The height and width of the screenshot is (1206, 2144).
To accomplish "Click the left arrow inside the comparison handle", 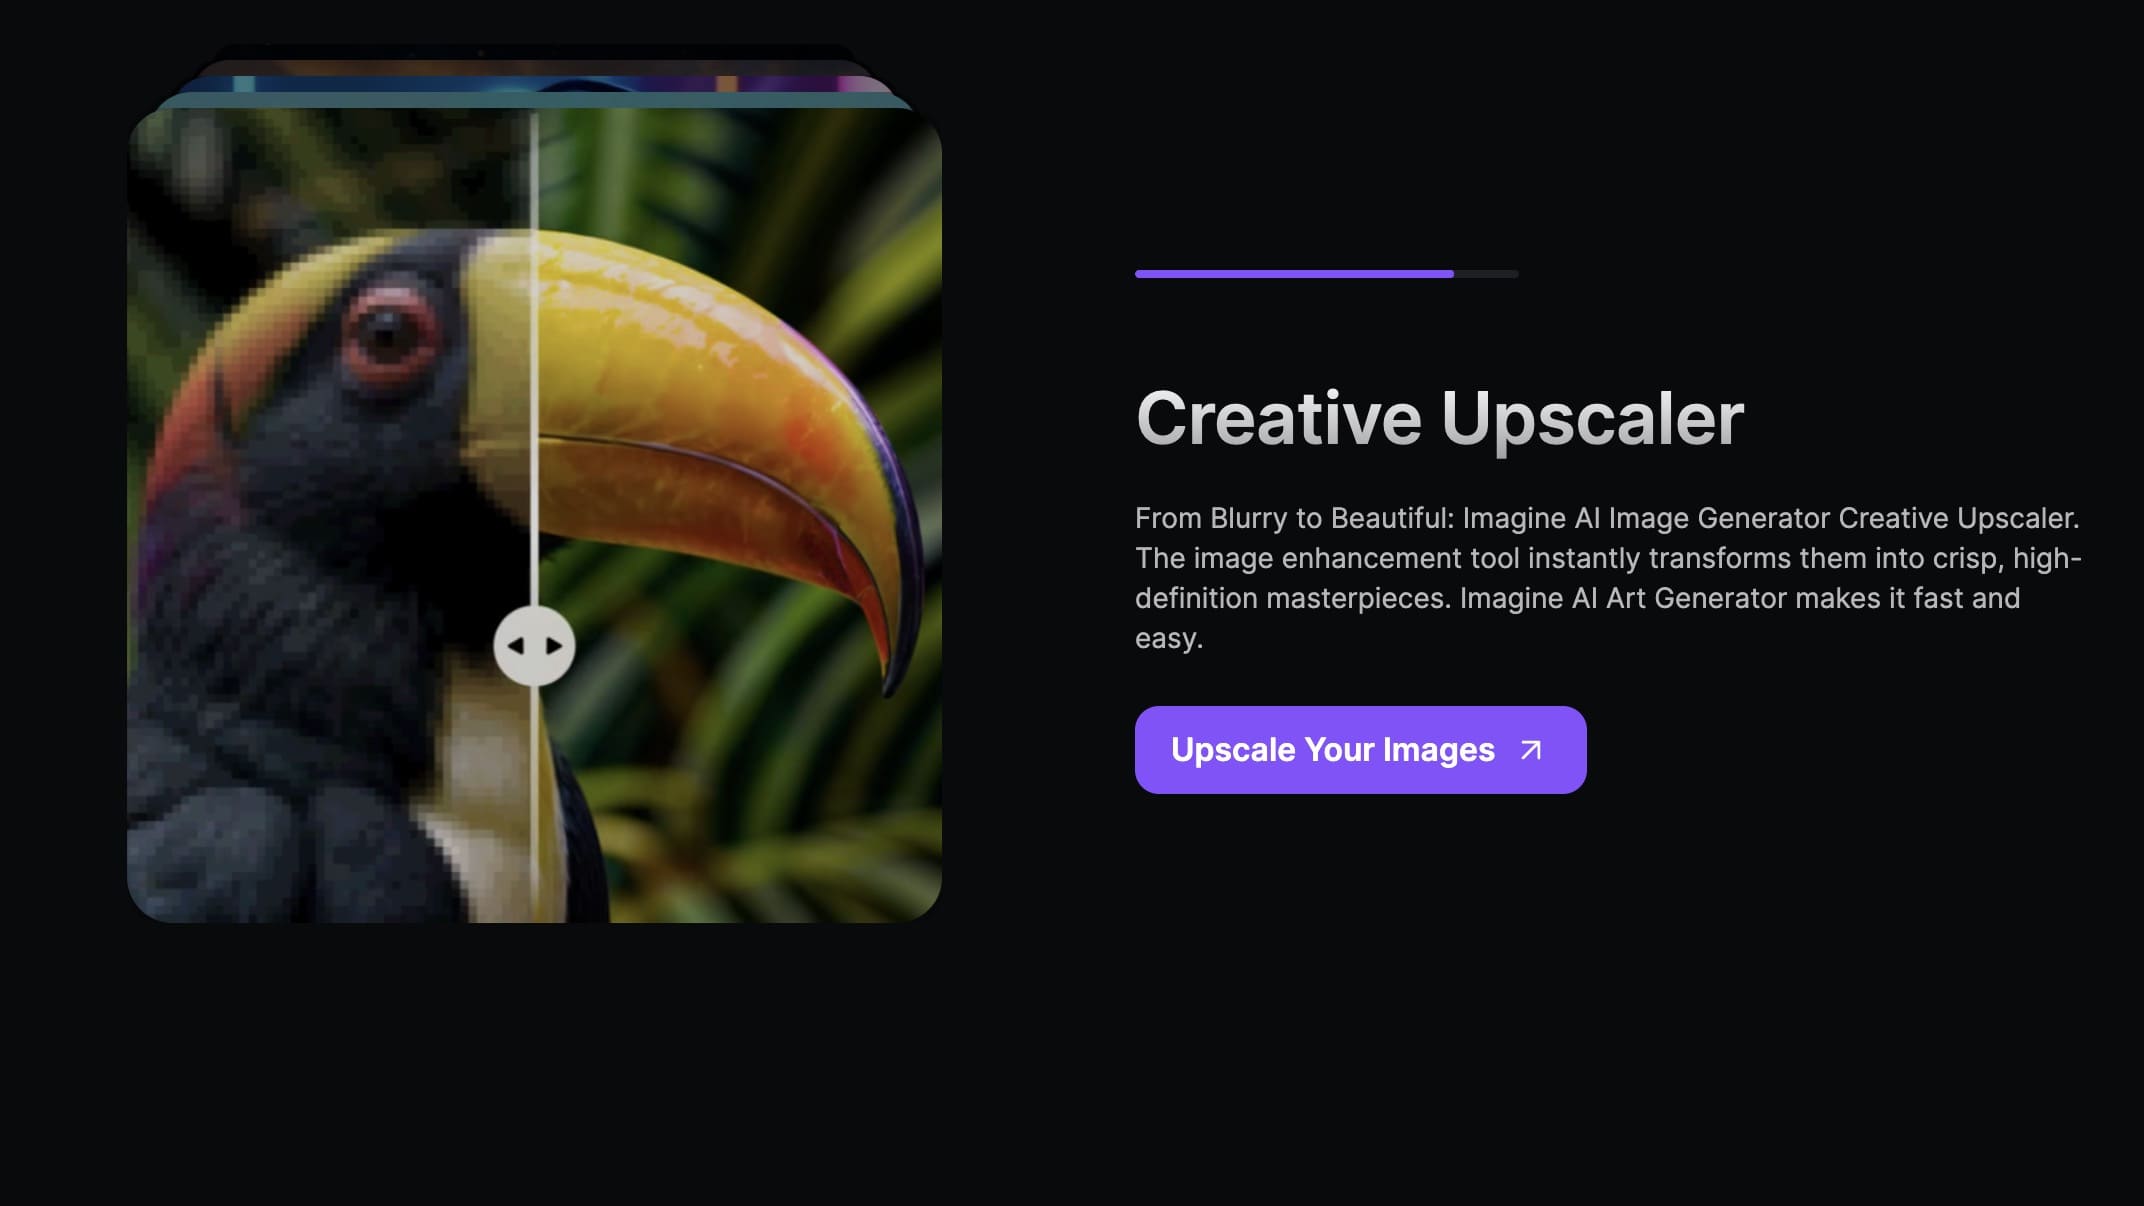I will tap(518, 645).
